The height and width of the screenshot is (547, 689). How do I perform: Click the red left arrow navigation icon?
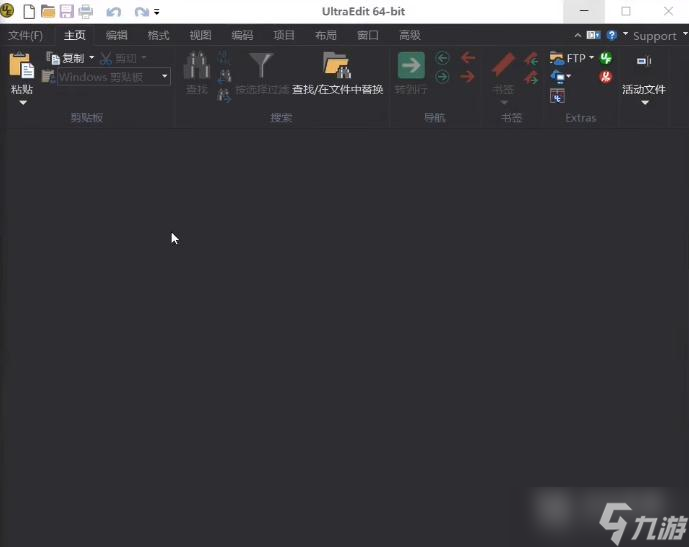[x=468, y=58]
